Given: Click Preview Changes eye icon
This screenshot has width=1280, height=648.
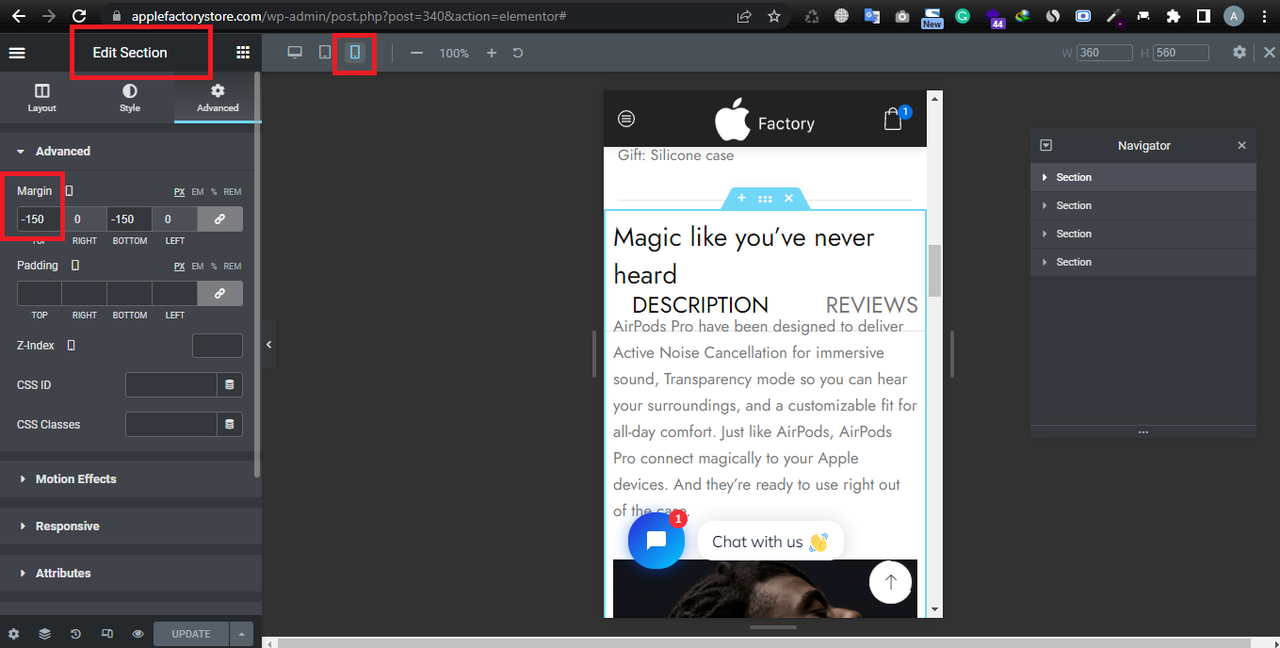Looking at the screenshot, I should tap(138, 634).
